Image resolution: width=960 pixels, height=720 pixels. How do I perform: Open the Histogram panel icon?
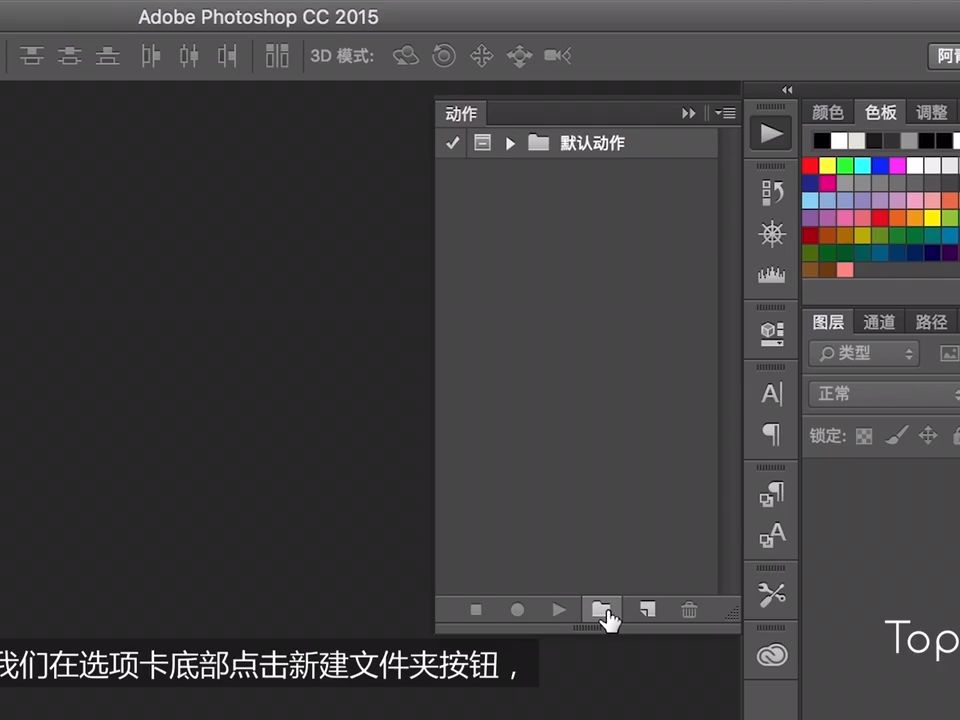(x=771, y=274)
